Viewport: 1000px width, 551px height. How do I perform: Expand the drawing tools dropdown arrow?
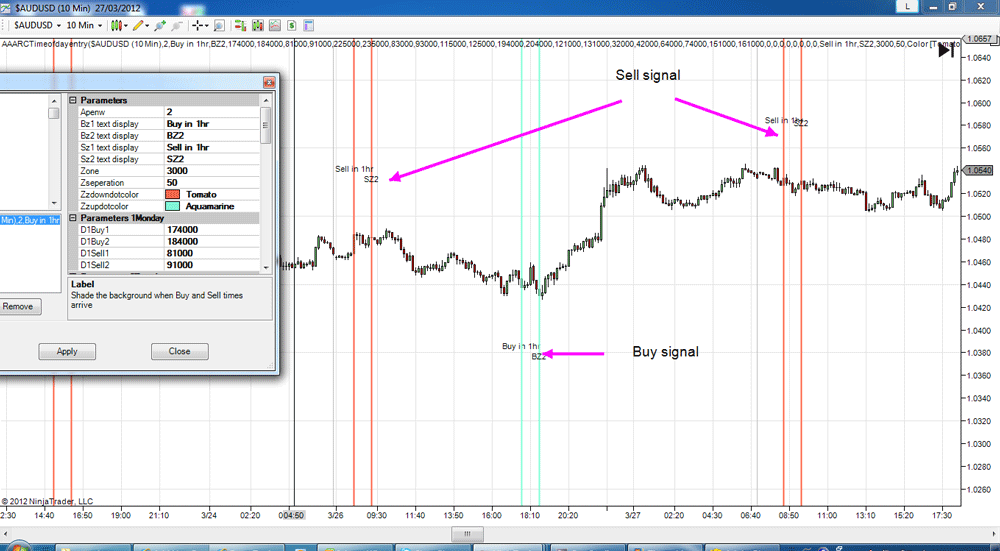coord(147,26)
